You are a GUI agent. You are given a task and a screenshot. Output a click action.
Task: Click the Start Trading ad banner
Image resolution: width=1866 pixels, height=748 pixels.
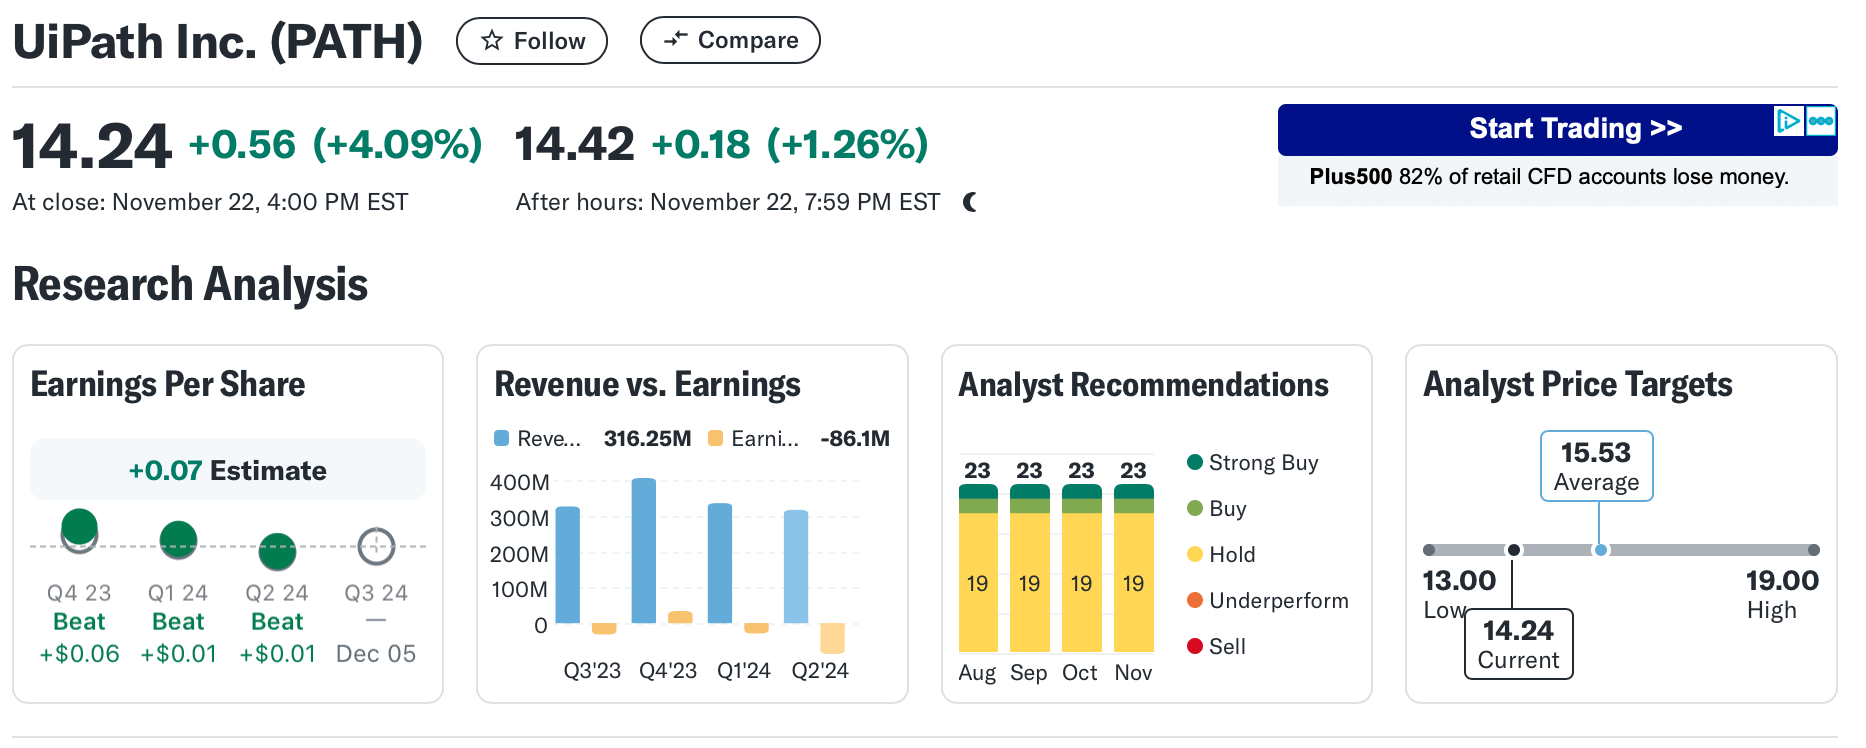[x=1557, y=130]
